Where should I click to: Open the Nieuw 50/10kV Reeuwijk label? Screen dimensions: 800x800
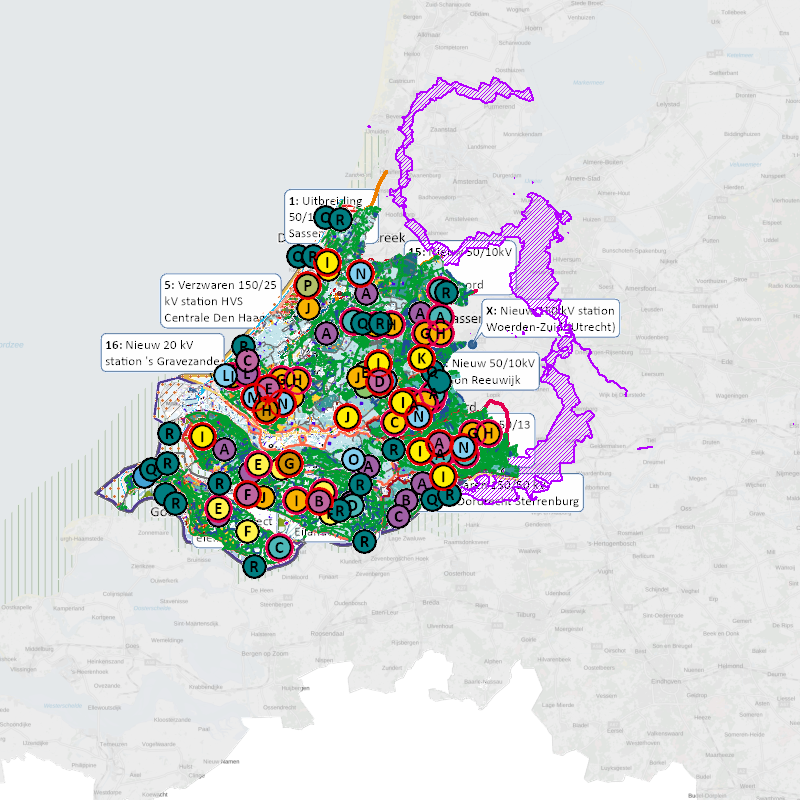tap(495, 371)
